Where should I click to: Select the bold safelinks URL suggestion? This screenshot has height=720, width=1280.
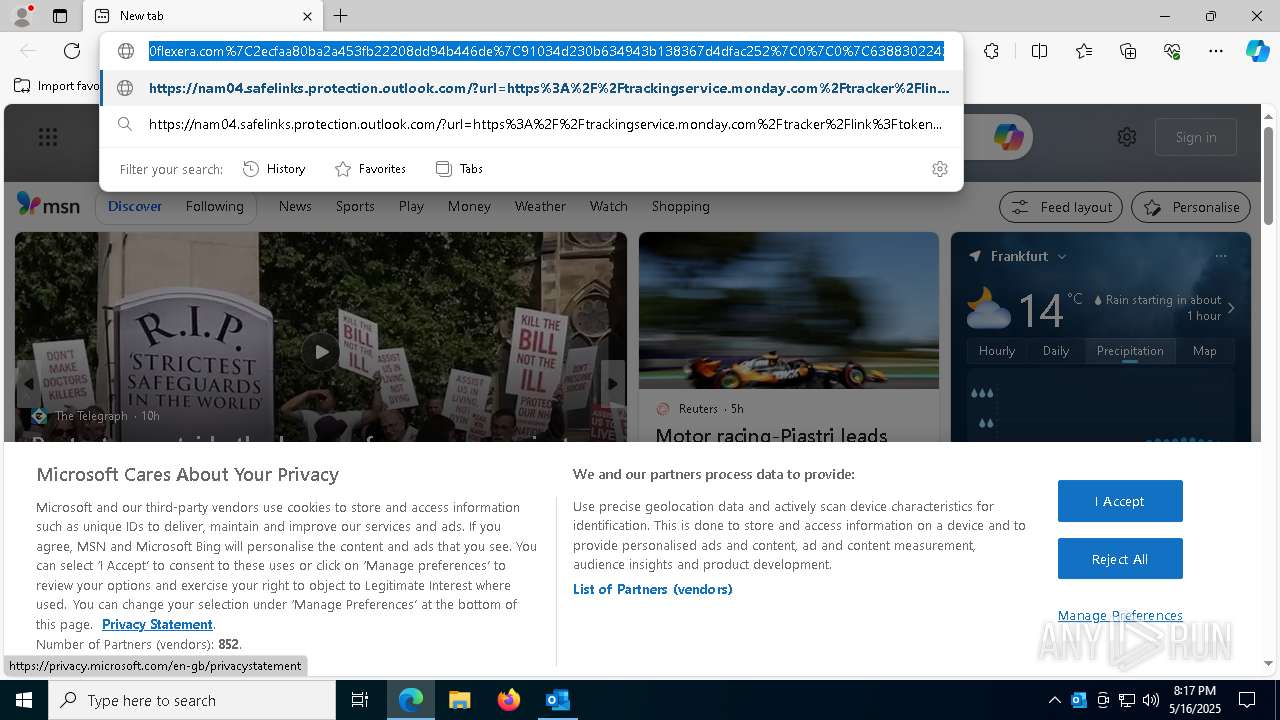click(x=531, y=88)
